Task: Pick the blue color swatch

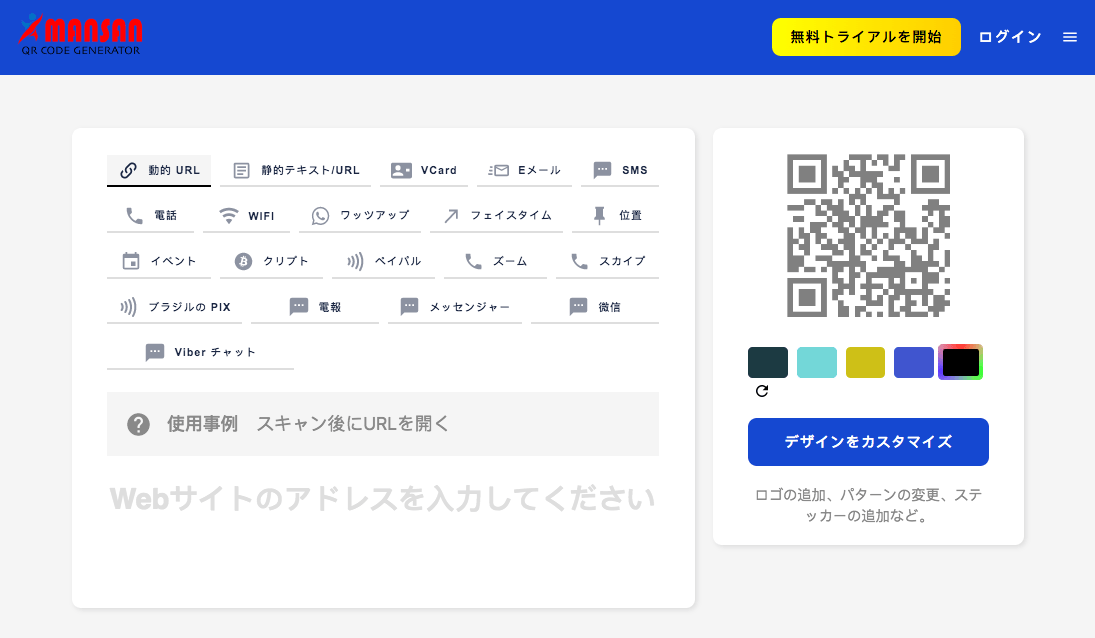Action: (x=913, y=362)
